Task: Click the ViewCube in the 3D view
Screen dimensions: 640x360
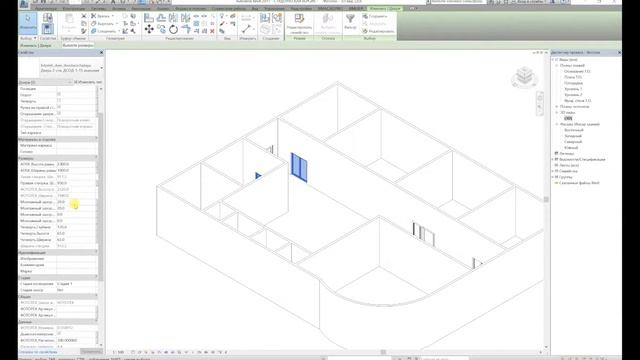Action: (525, 77)
